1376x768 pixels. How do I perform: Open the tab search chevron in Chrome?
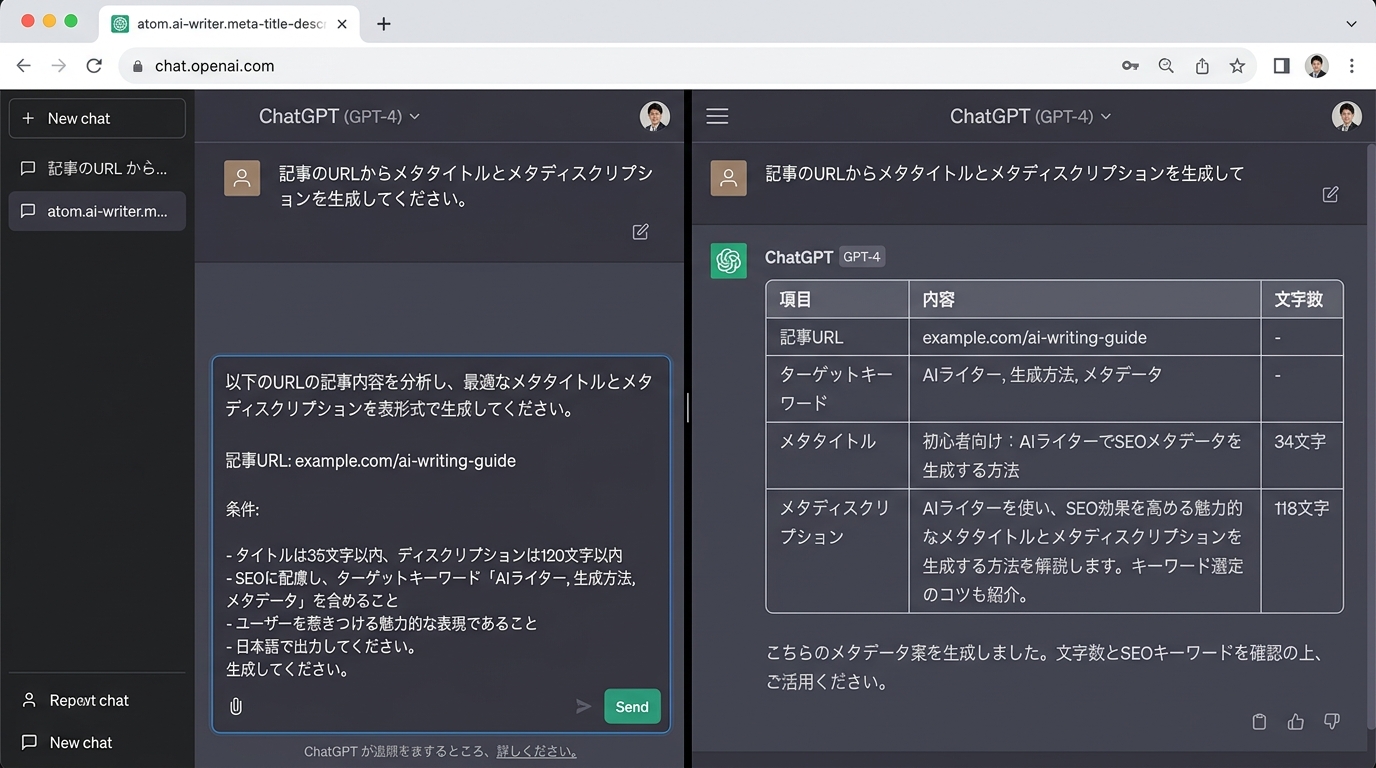click(1351, 23)
